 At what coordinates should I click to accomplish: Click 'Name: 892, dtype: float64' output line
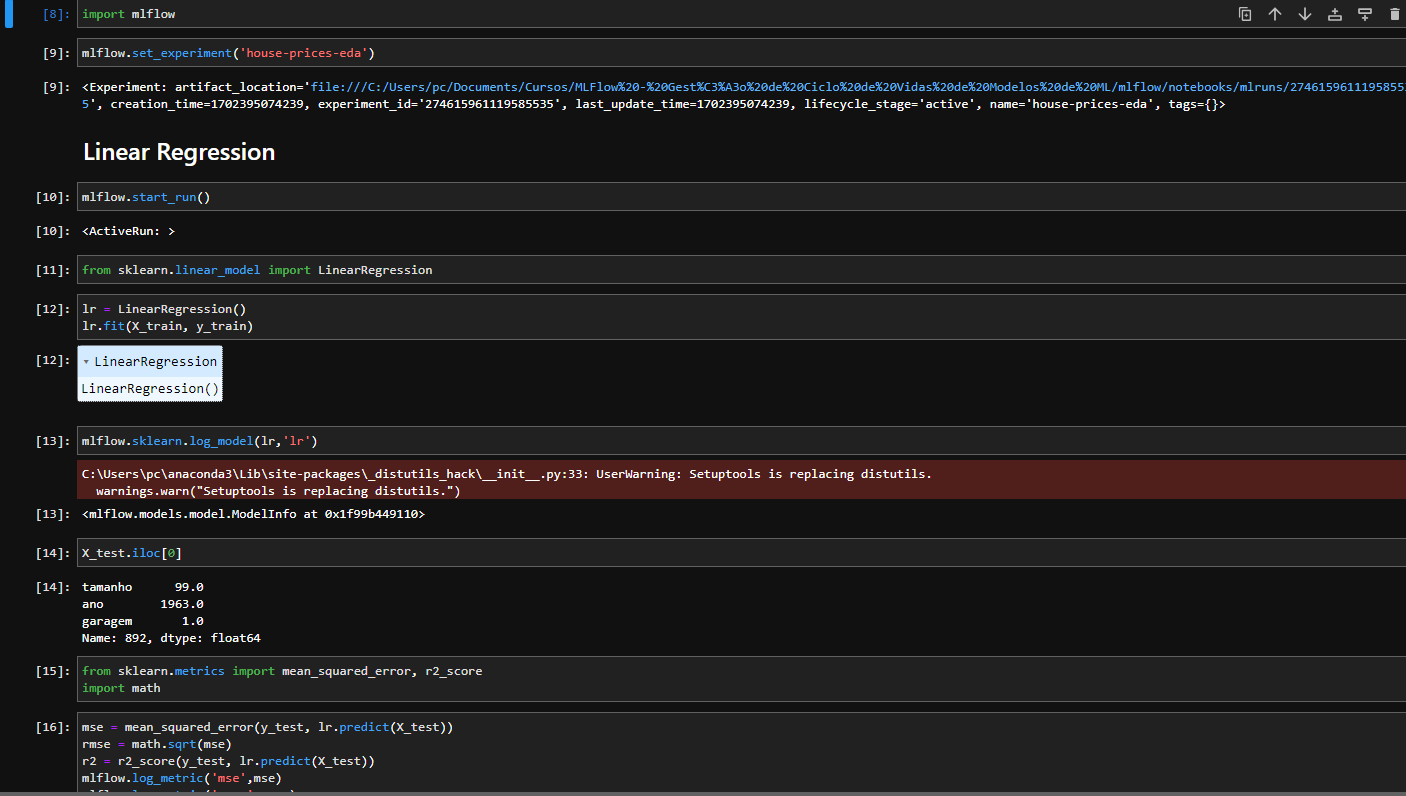tap(171, 638)
